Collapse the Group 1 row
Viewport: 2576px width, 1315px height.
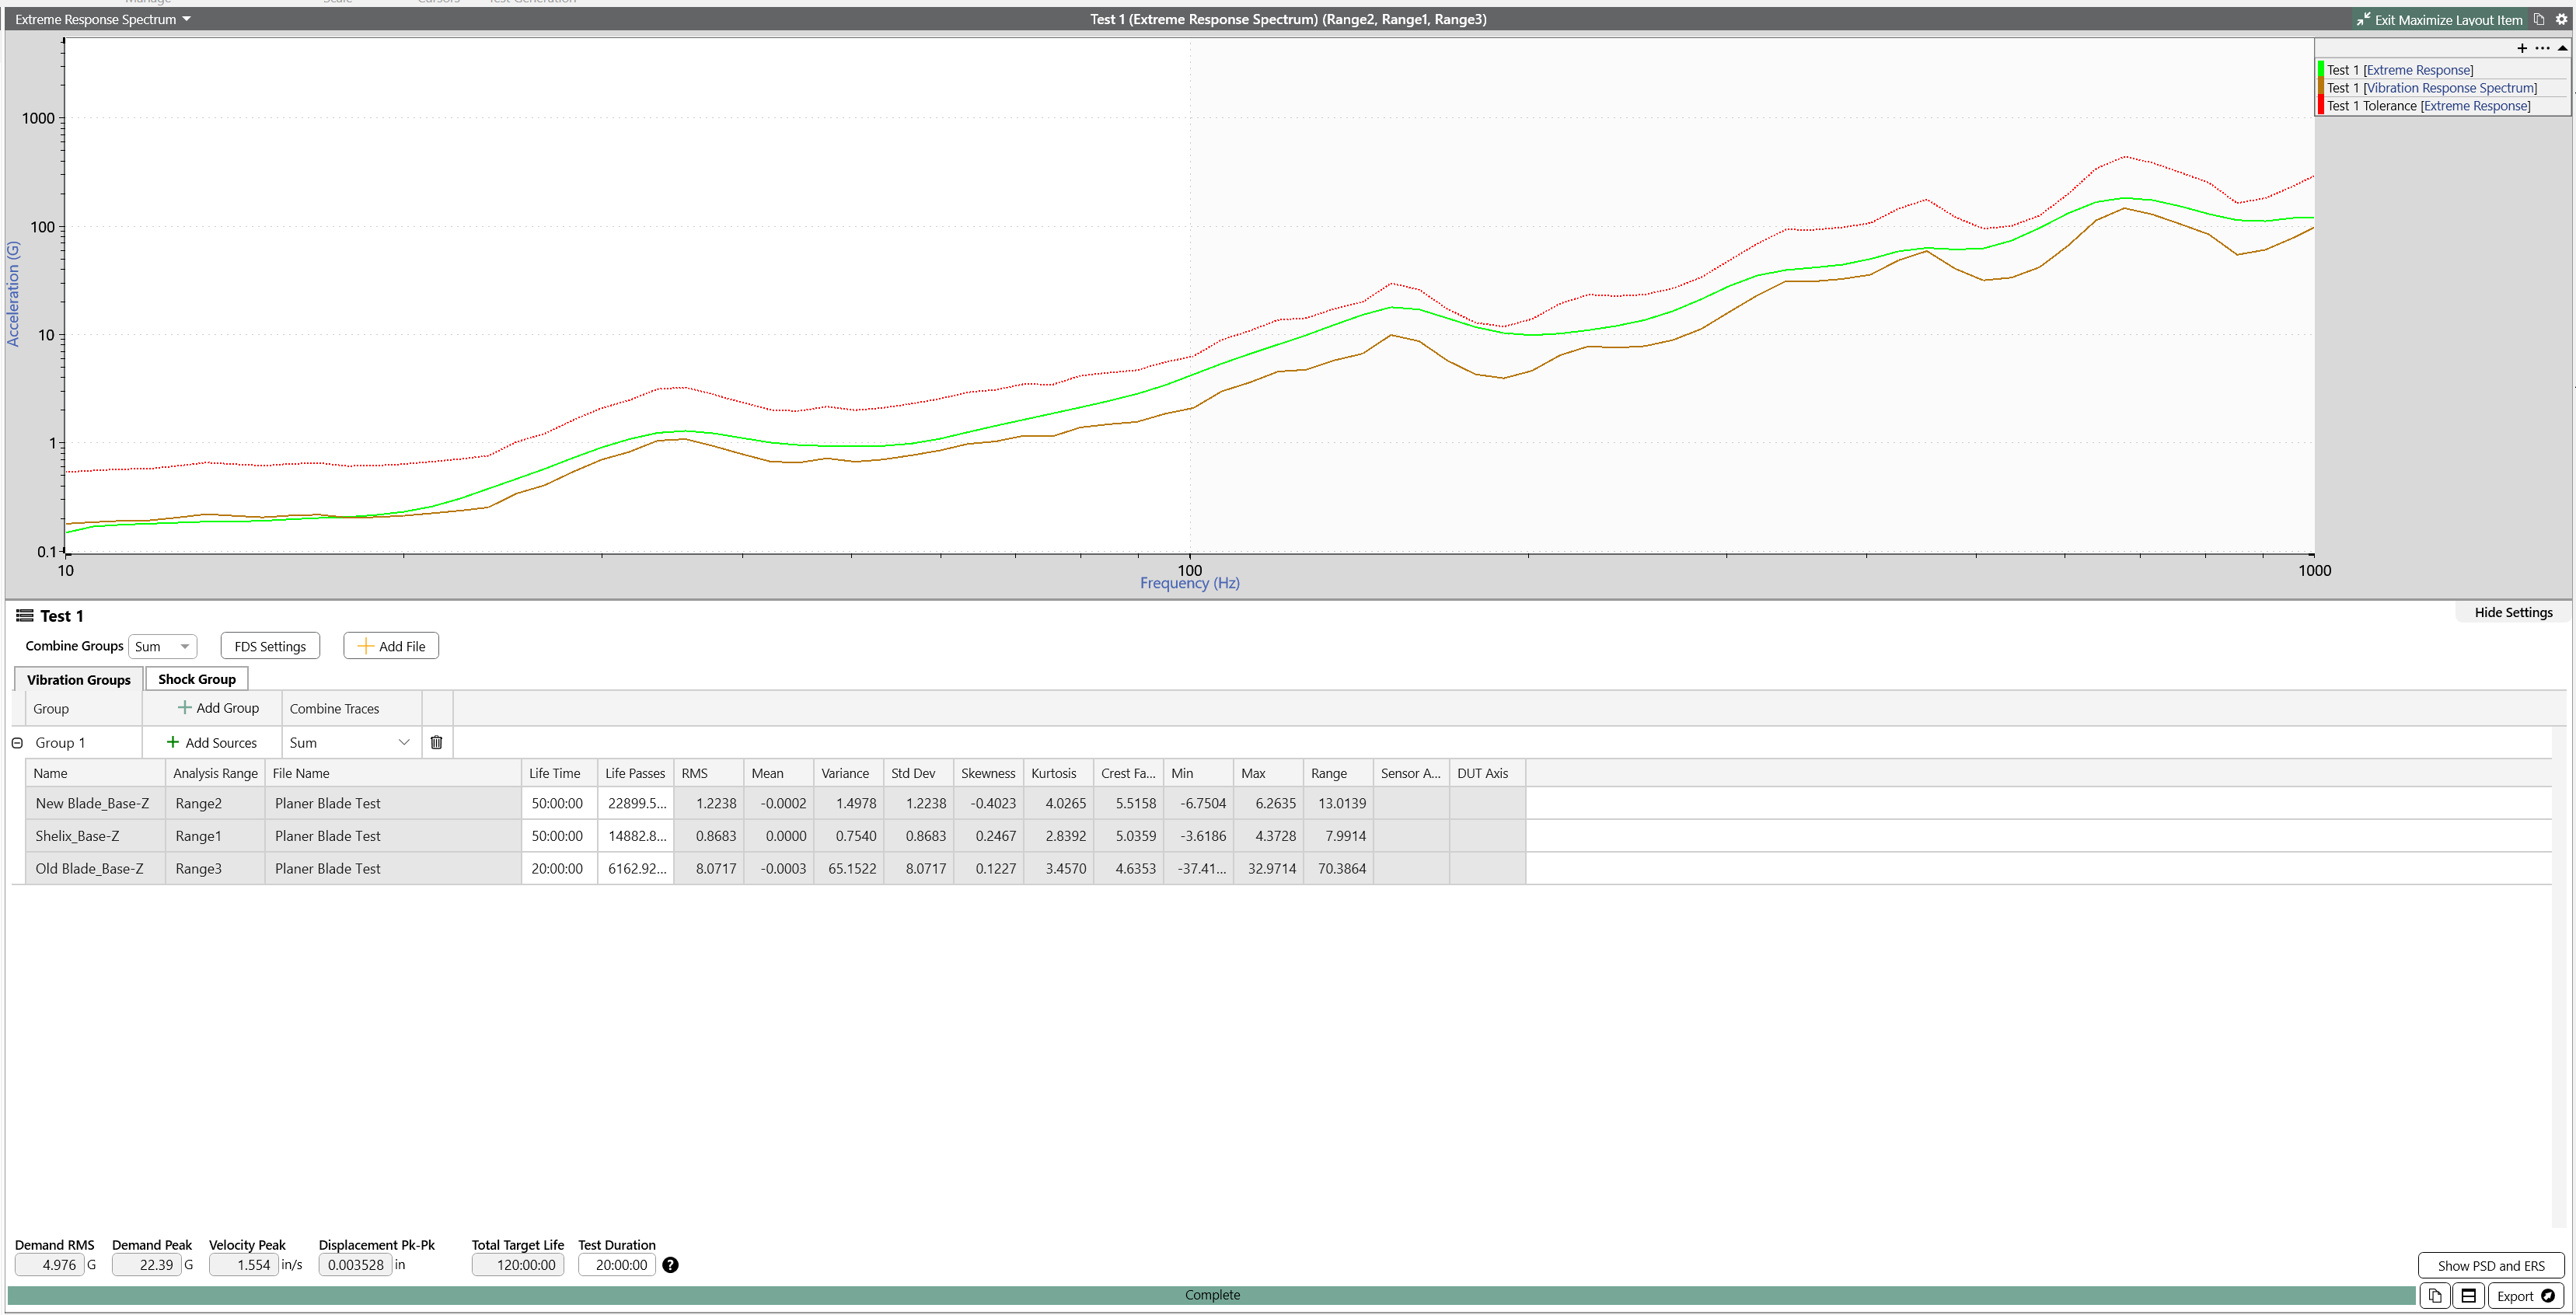(x=16, y=742)
